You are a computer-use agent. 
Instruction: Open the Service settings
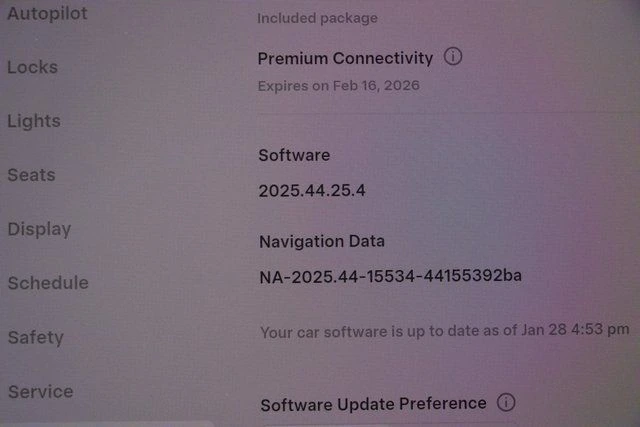(x=40, y=391)
